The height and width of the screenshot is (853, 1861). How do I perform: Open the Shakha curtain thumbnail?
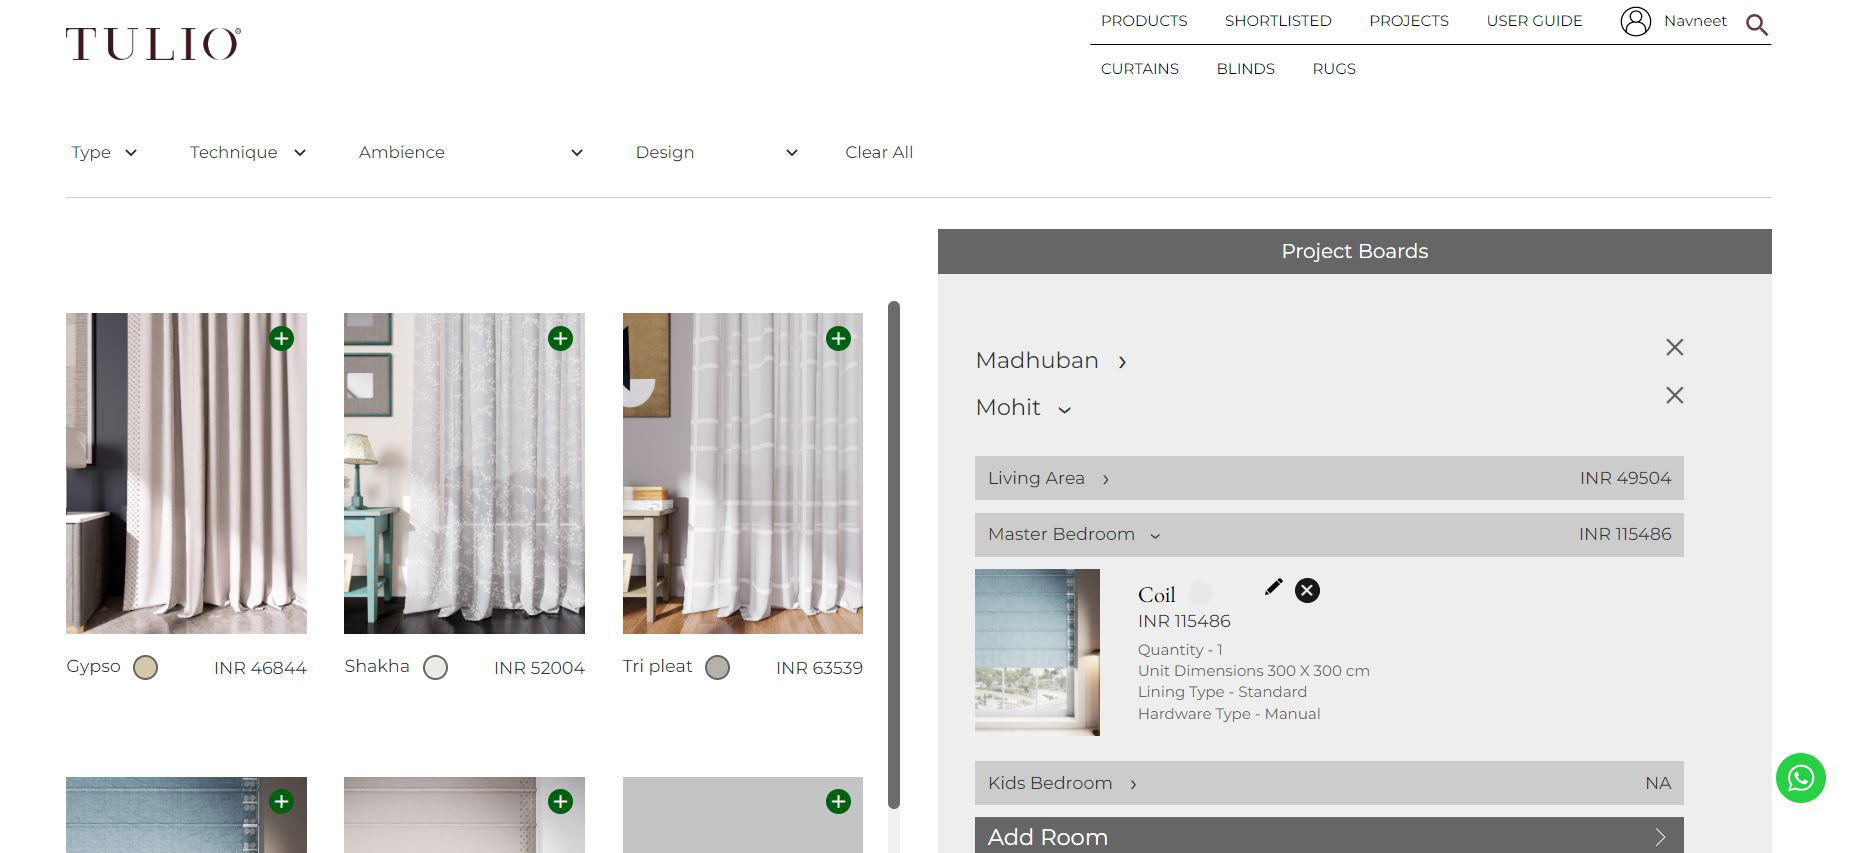[464, 473]
